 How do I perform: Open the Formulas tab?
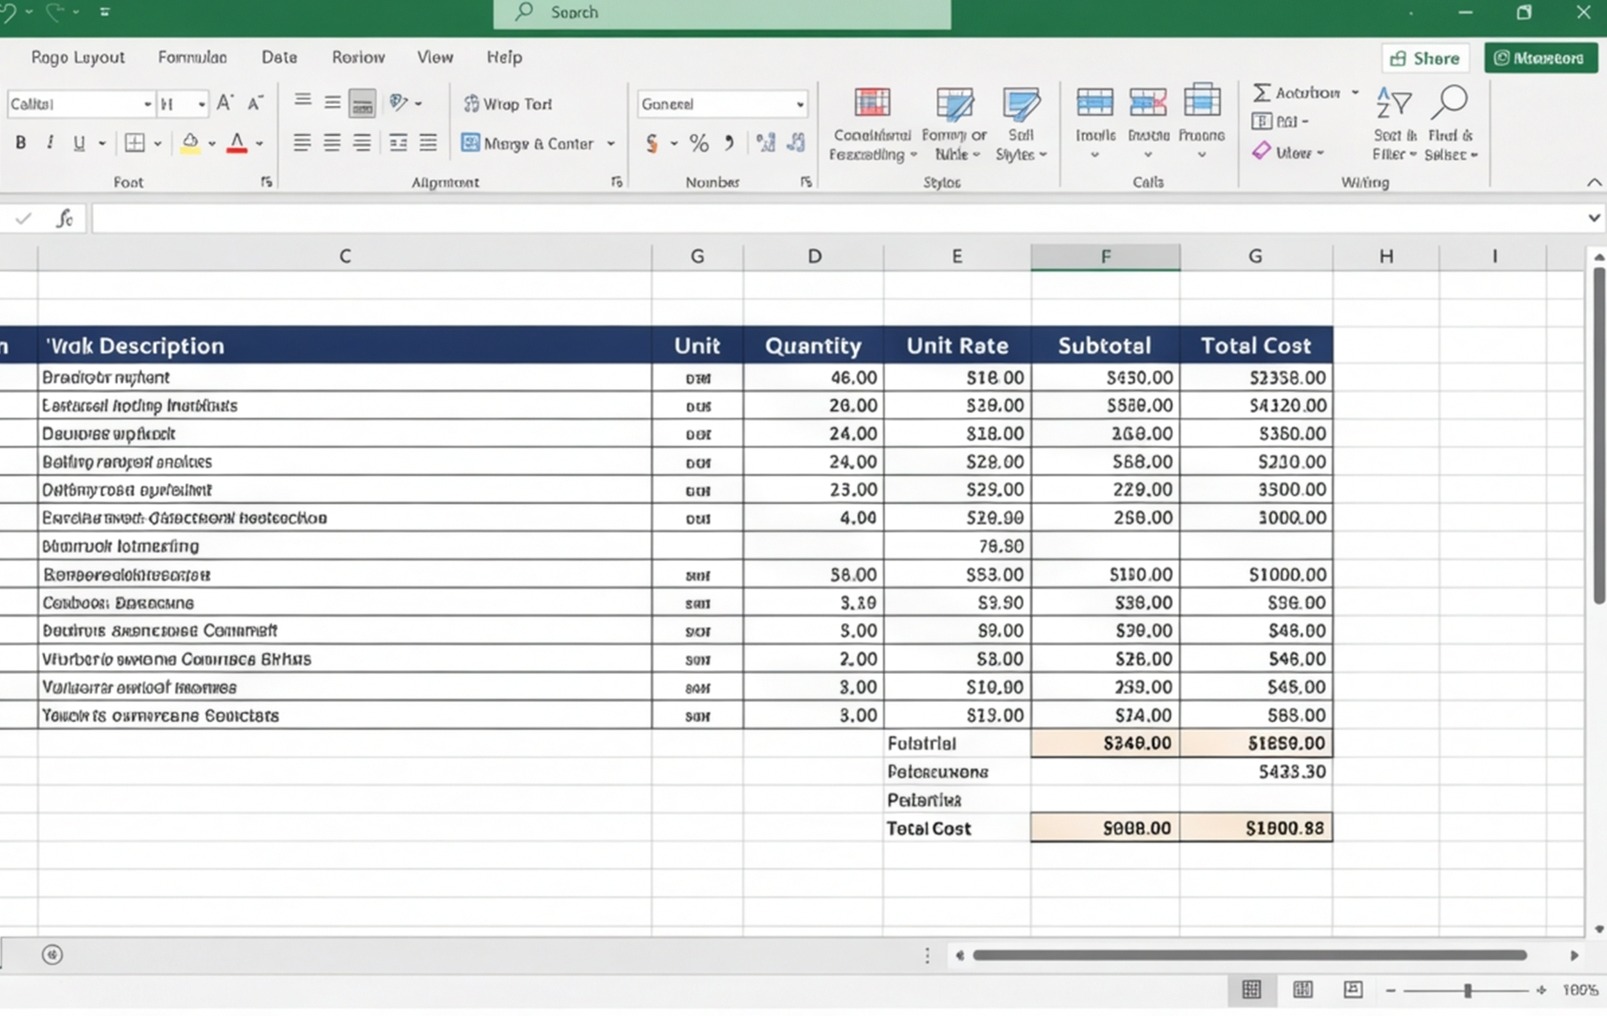[x=192, y=57]
